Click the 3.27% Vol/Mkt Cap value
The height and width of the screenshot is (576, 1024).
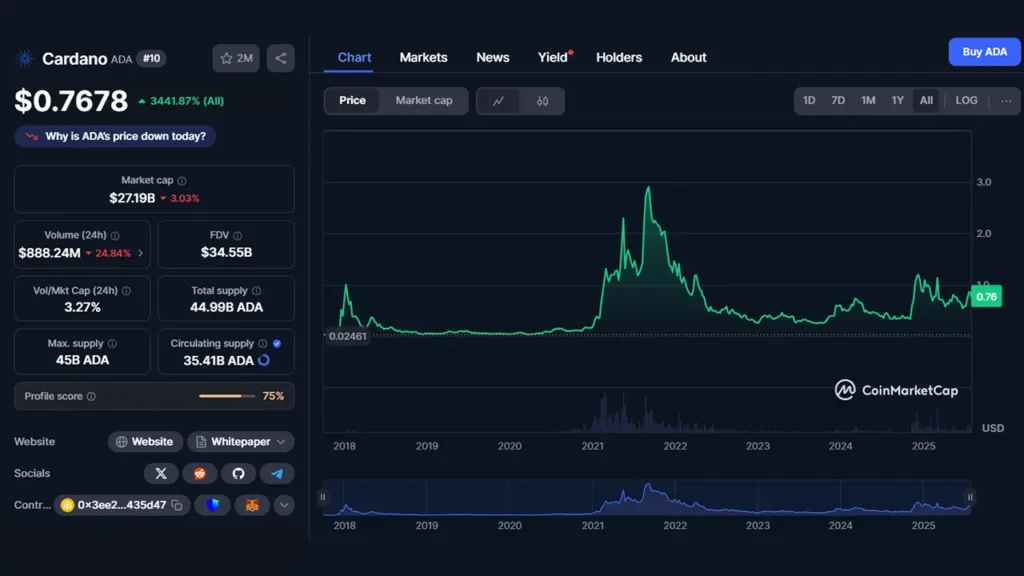[82, 308]
